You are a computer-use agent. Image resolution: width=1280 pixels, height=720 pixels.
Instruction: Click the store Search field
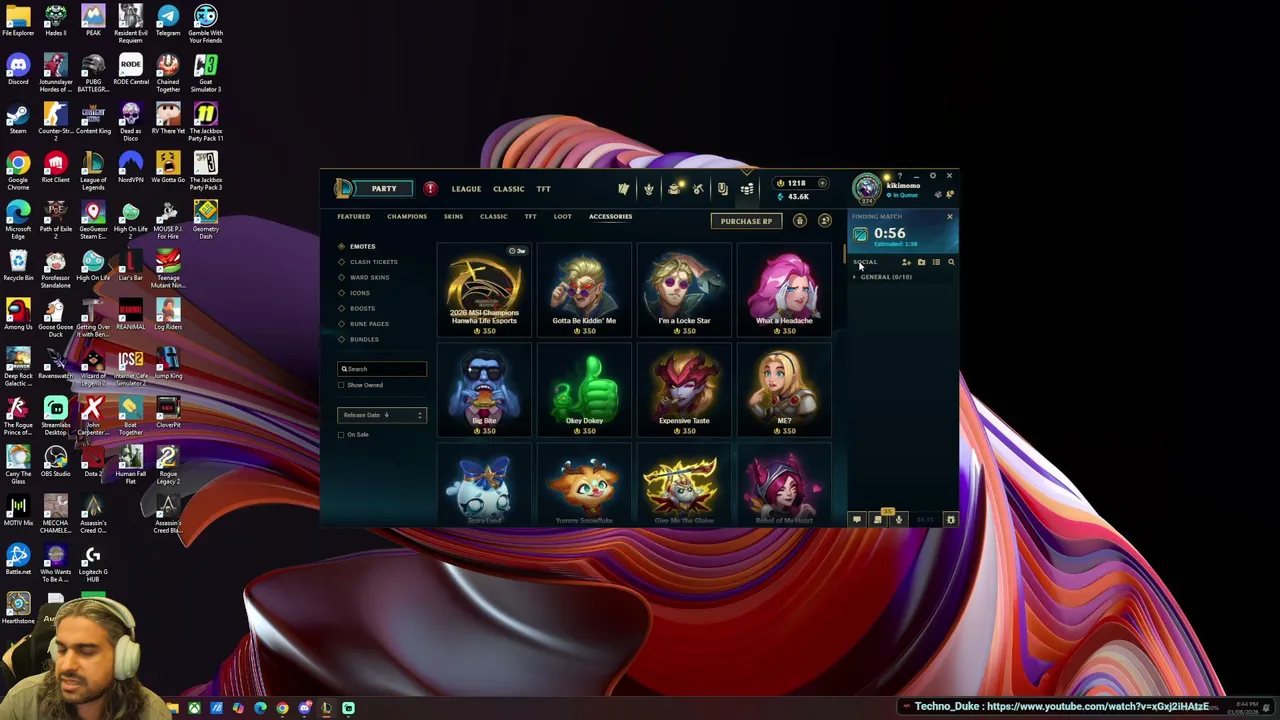point(381,369)
